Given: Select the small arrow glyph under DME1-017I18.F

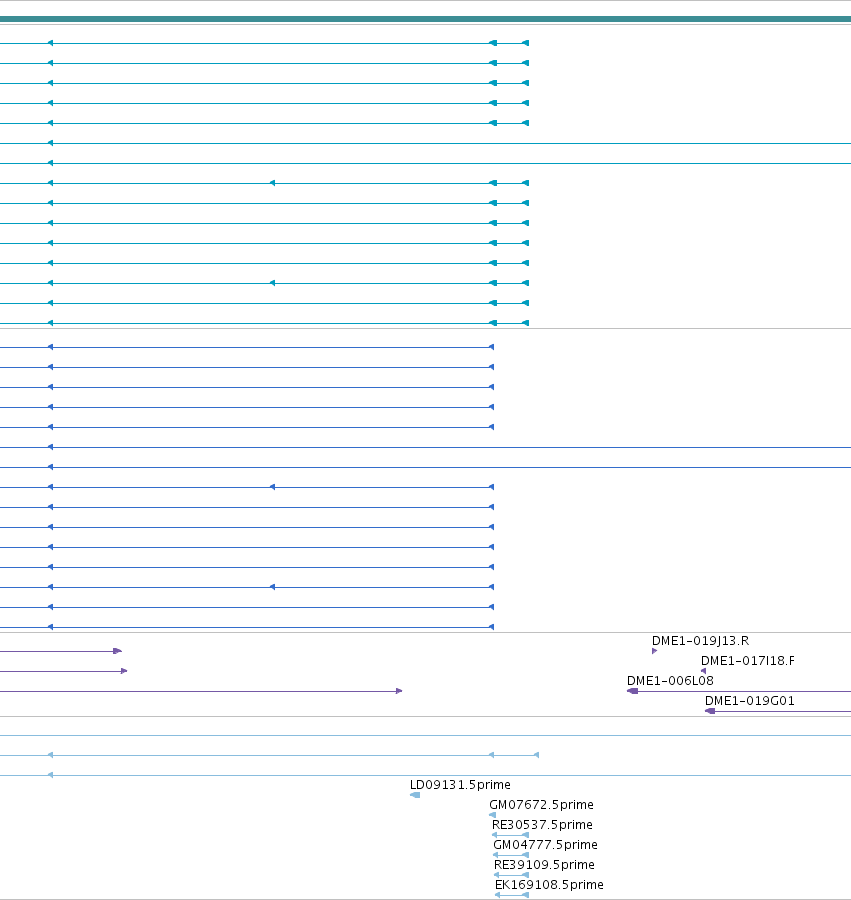Looking at the screenshot, I should click(x=704, y=671).
